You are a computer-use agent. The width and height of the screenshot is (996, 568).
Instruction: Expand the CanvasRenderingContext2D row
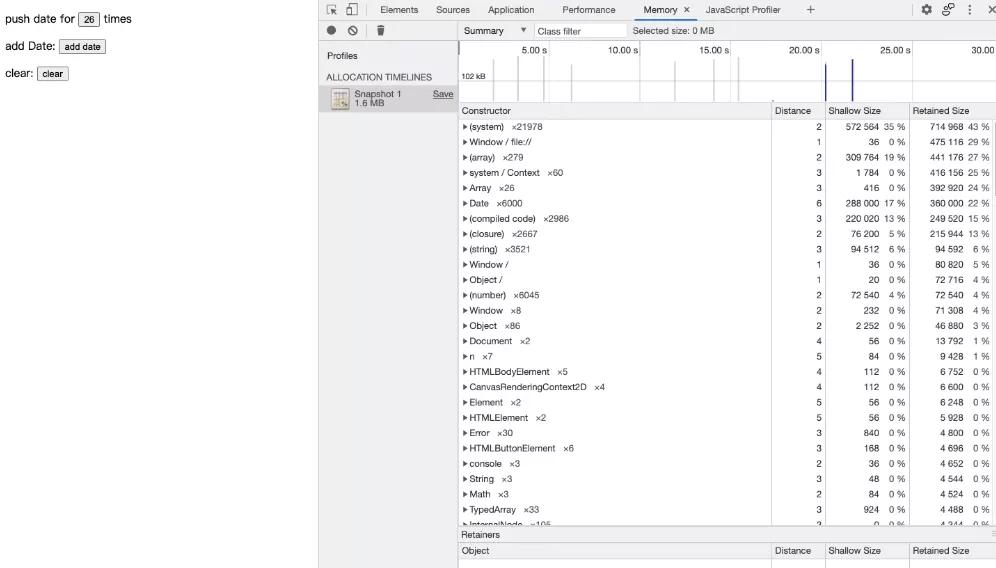point(465,387)
